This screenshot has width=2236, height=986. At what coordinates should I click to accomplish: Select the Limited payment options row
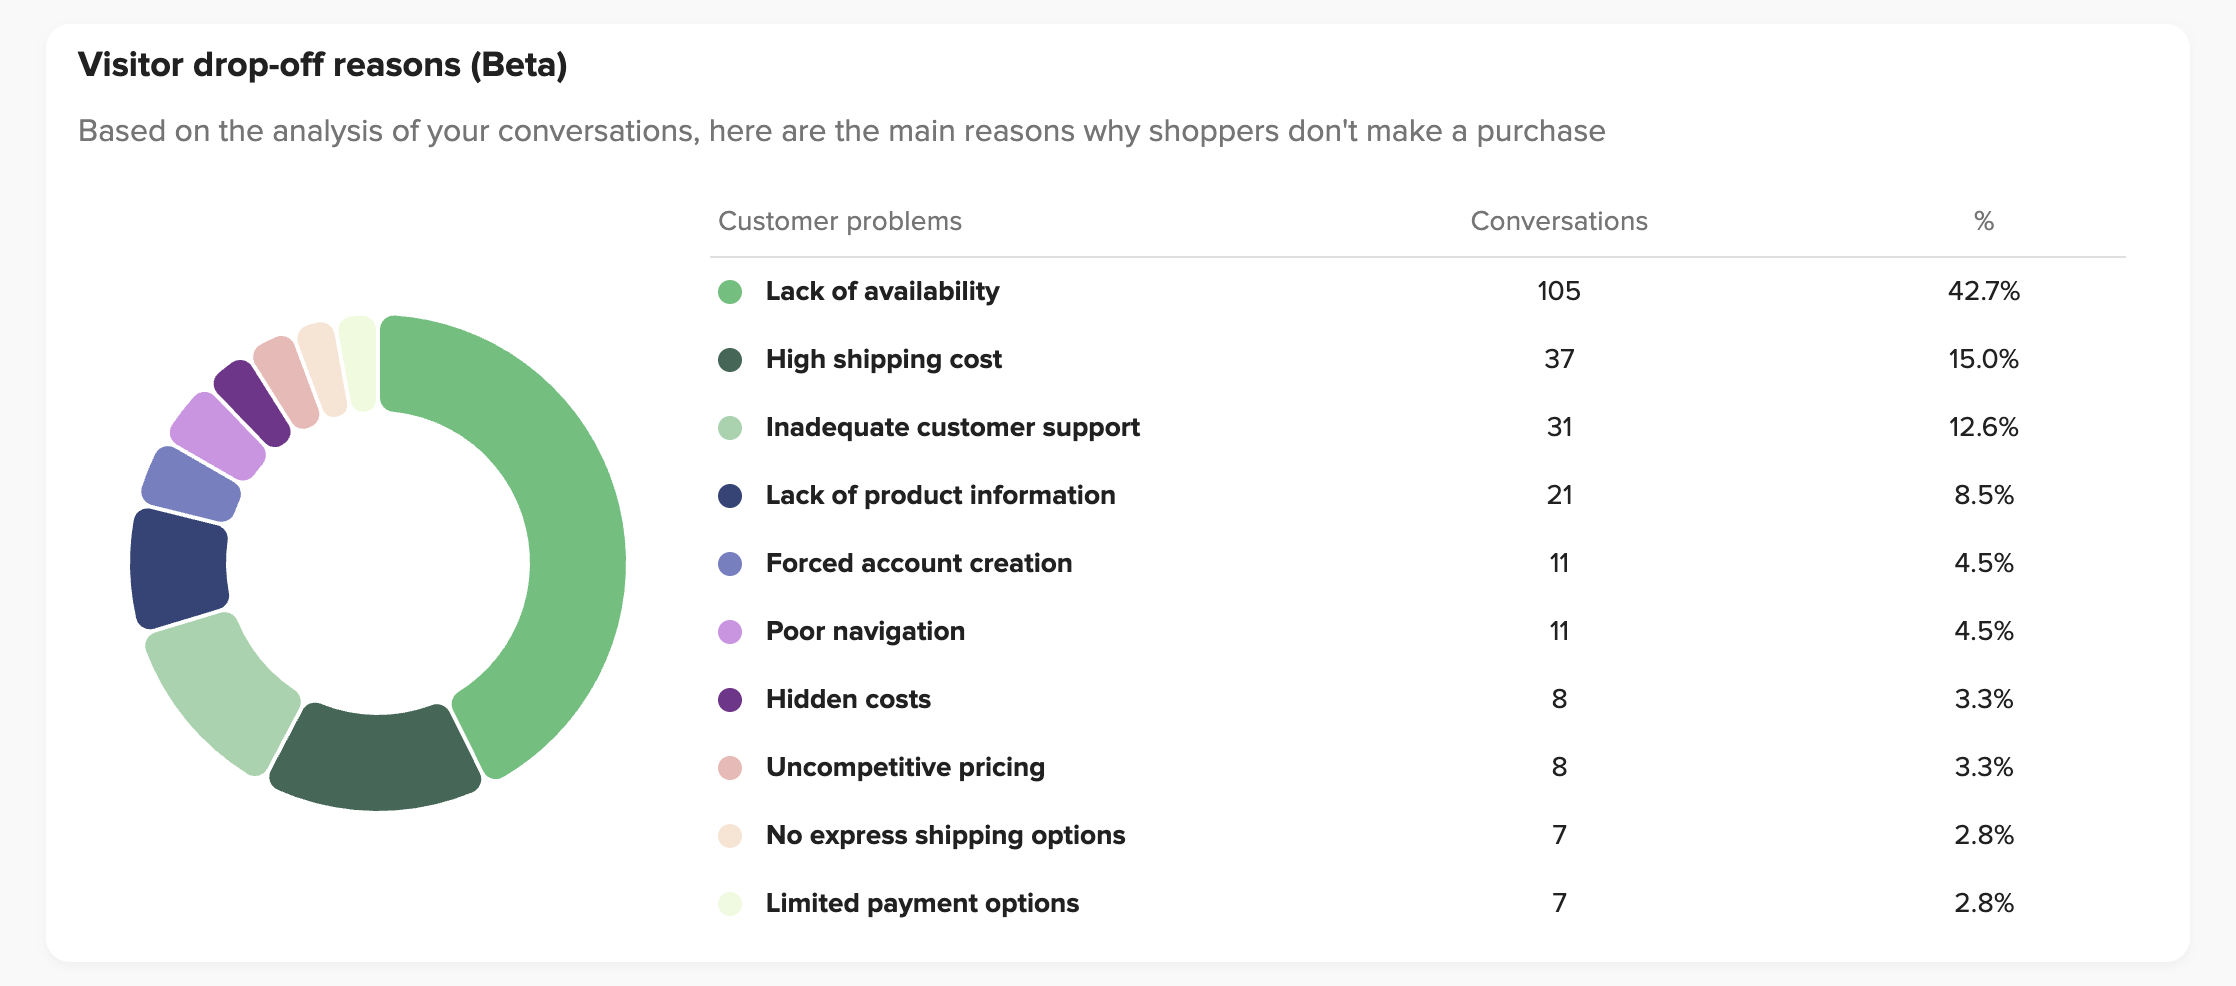coord(922,904)
